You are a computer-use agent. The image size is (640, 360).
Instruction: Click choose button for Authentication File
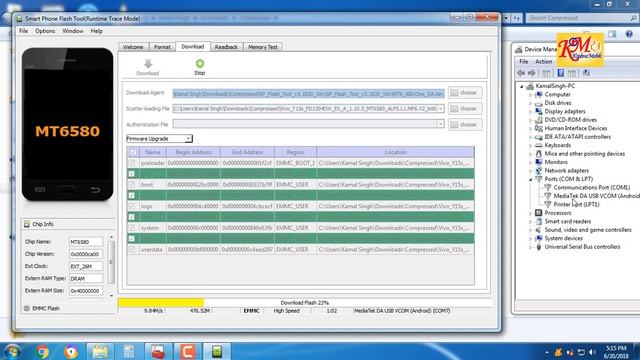(464, 124)
